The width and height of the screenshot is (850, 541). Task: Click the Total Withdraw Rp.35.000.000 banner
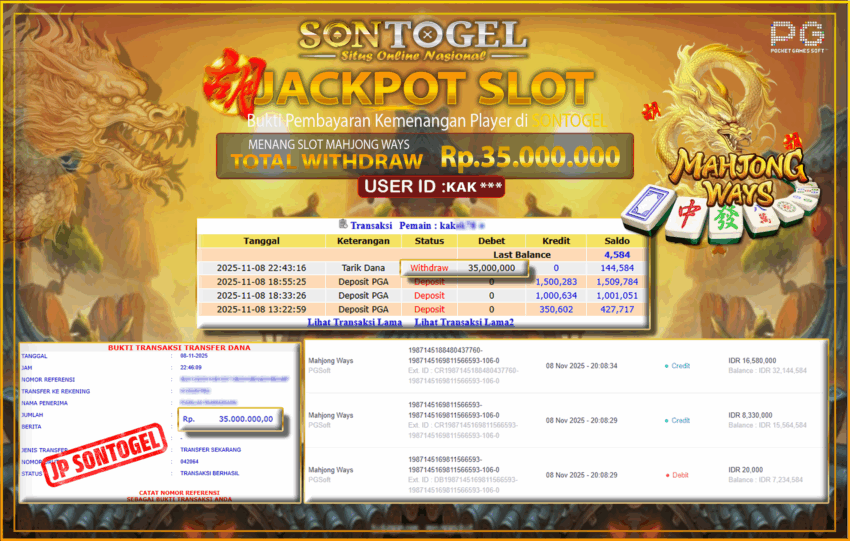[424, 156]
